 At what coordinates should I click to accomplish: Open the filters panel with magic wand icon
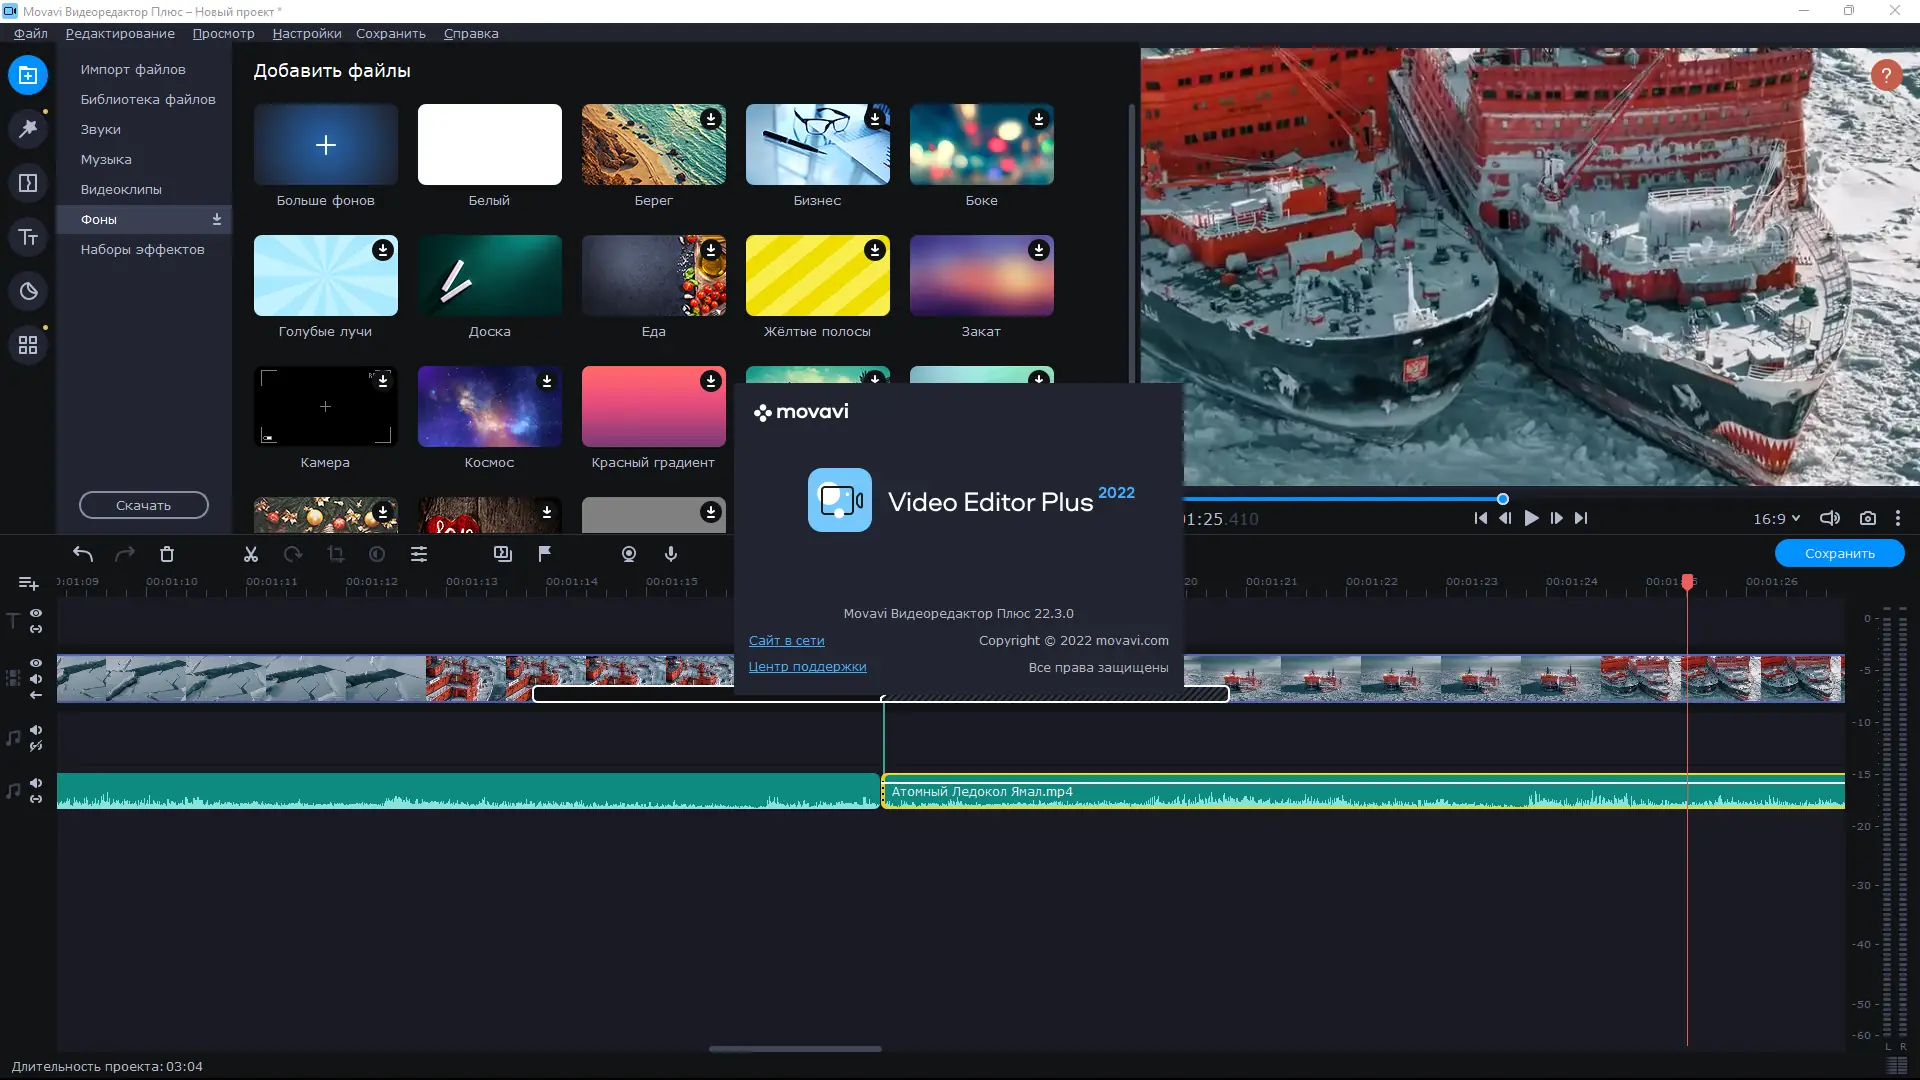(x=29, y=129)
